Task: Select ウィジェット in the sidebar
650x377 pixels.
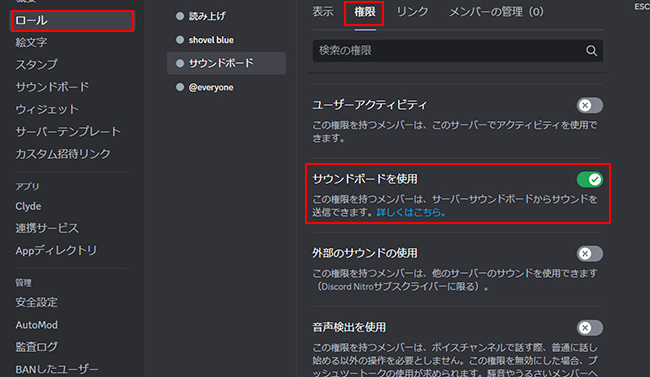Action: [x=47, y=109]
